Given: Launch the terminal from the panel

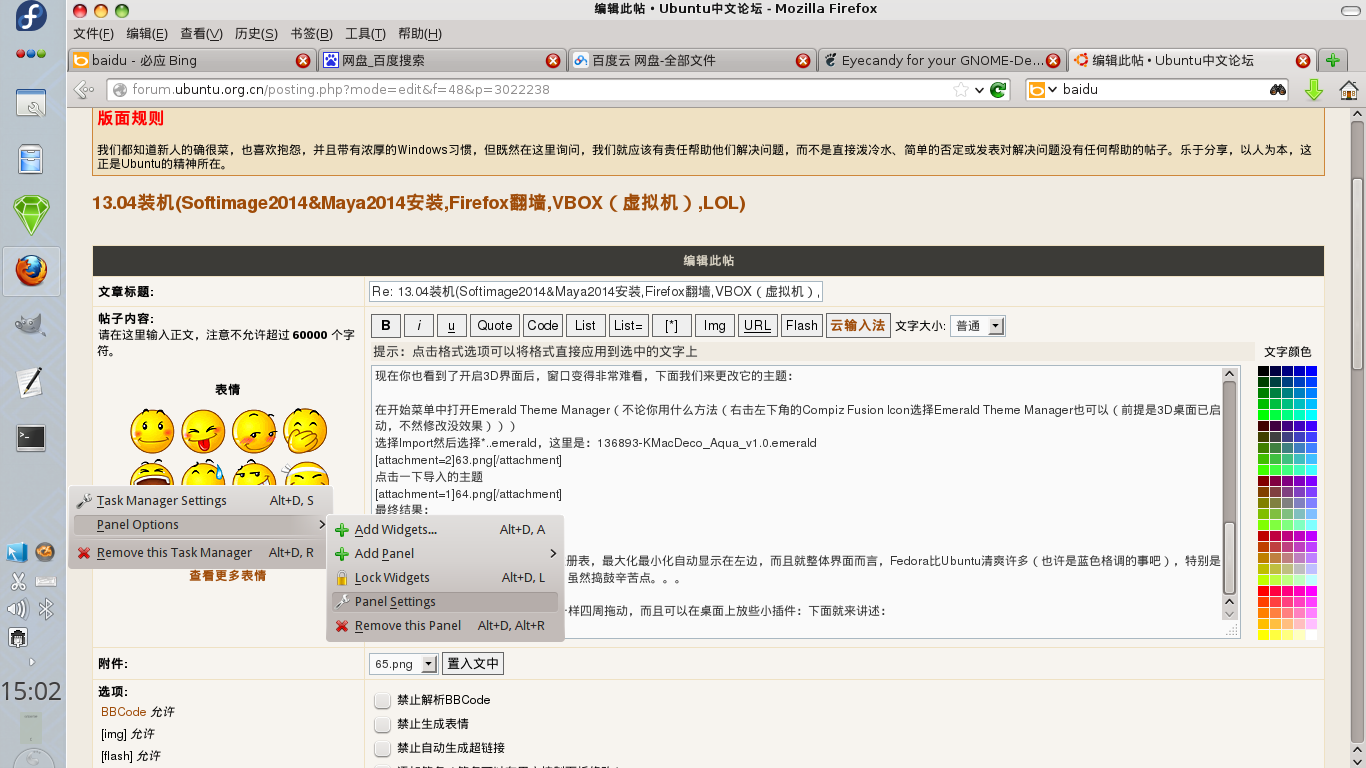Looking at the screenshot, I should (31, 437).
